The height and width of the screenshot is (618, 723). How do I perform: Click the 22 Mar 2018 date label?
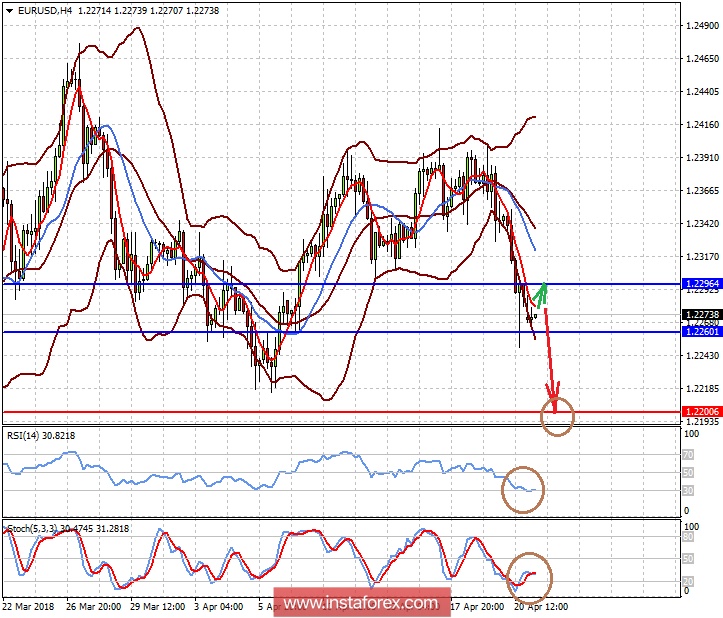point(30,607)
